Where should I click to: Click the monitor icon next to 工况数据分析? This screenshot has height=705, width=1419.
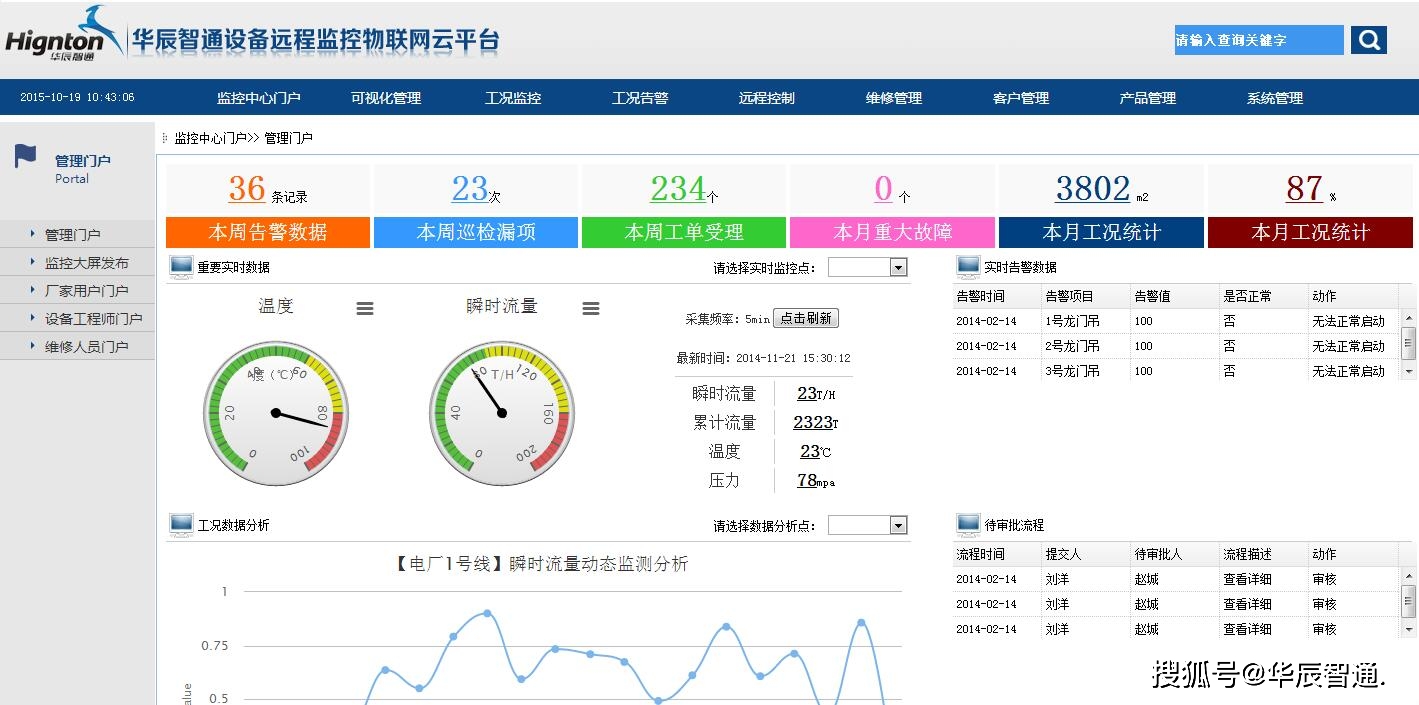point(181,525)
